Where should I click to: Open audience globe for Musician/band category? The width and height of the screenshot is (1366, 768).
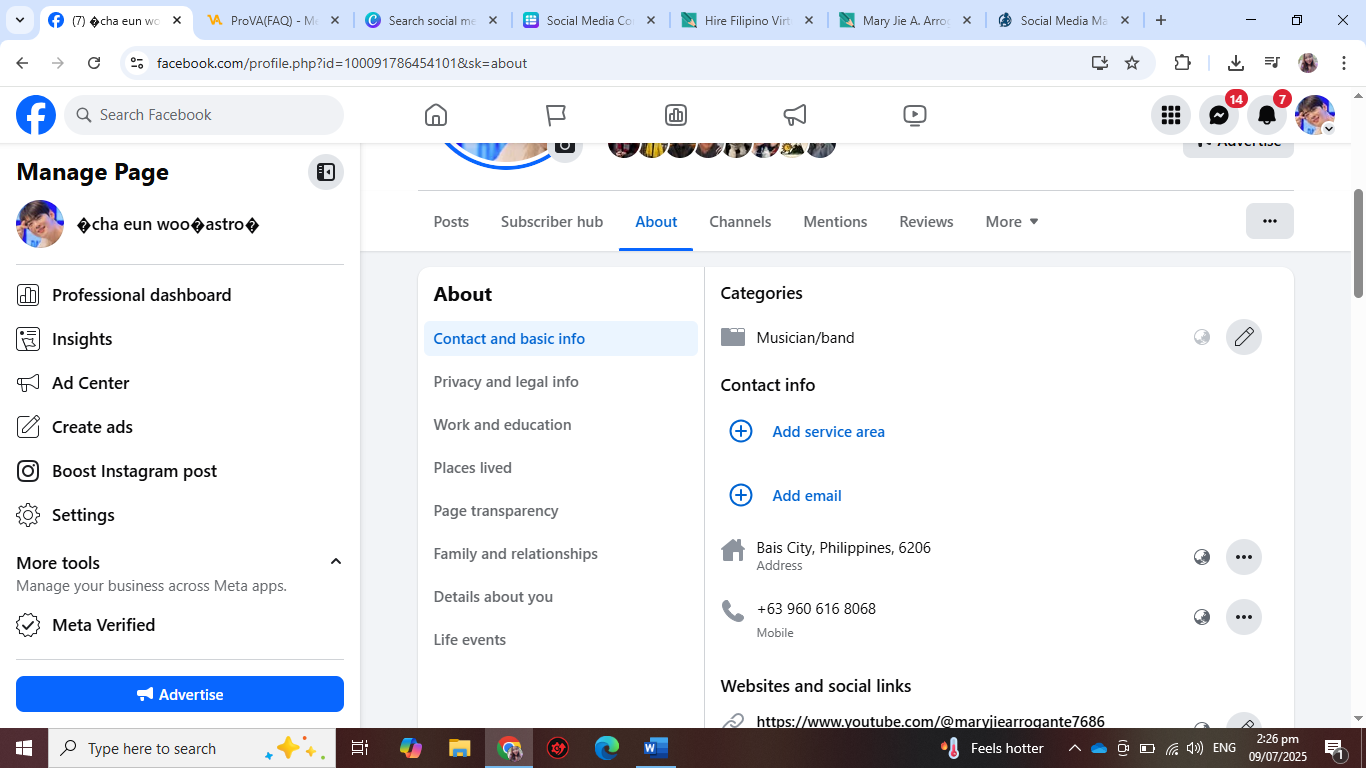tap(1202, 337)
